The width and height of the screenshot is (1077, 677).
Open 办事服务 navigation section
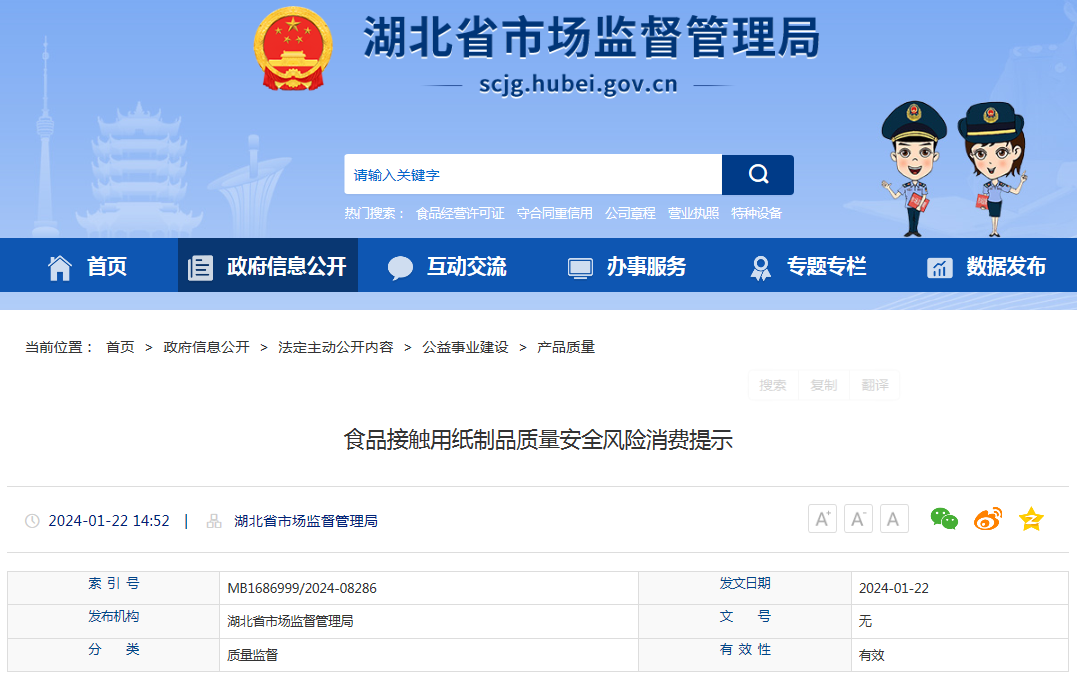tap(627, 267)
